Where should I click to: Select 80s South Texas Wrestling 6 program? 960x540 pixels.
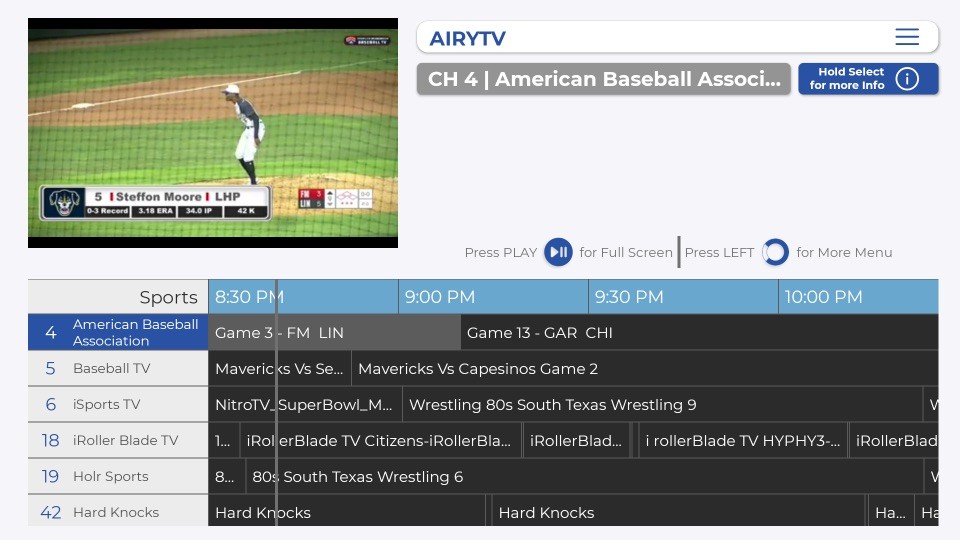tap(584, 476)
